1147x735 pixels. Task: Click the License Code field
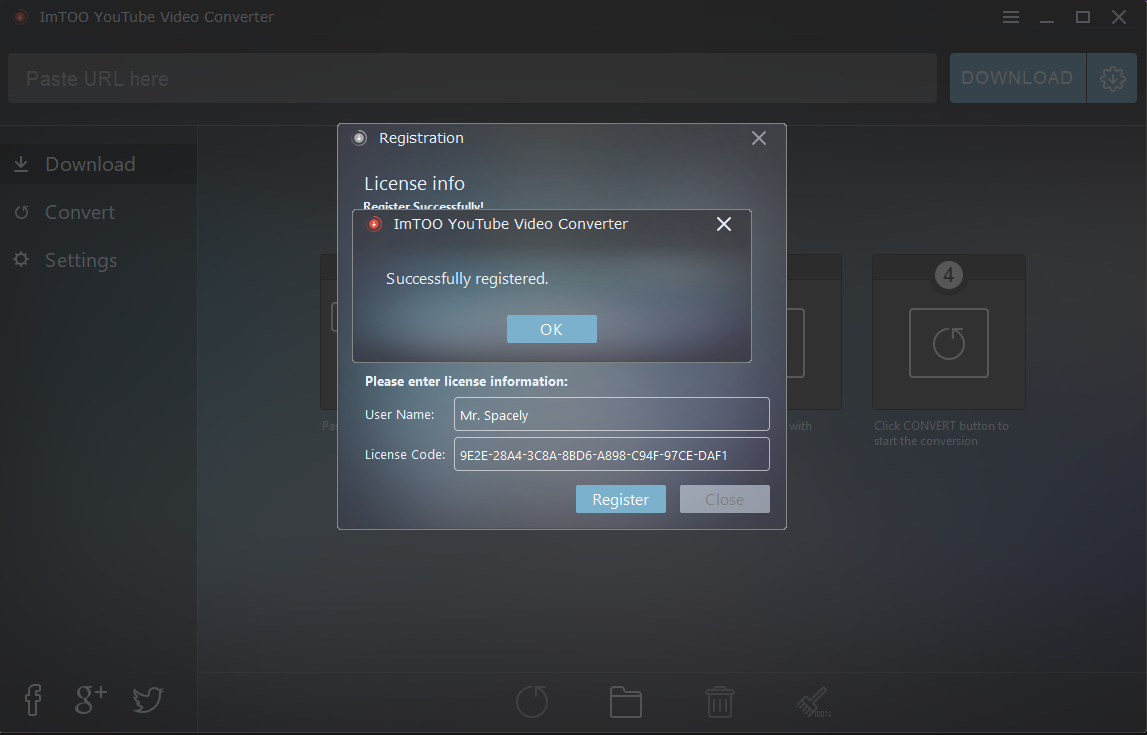612,454
